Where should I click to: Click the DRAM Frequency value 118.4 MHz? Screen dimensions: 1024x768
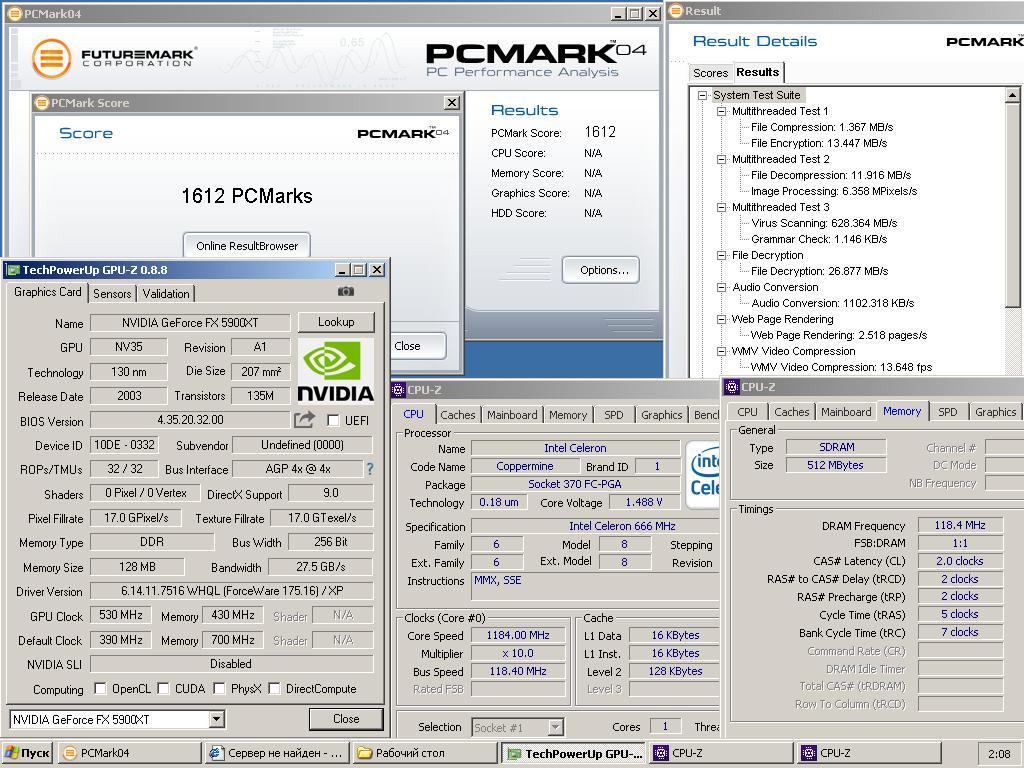coord(959,525)
